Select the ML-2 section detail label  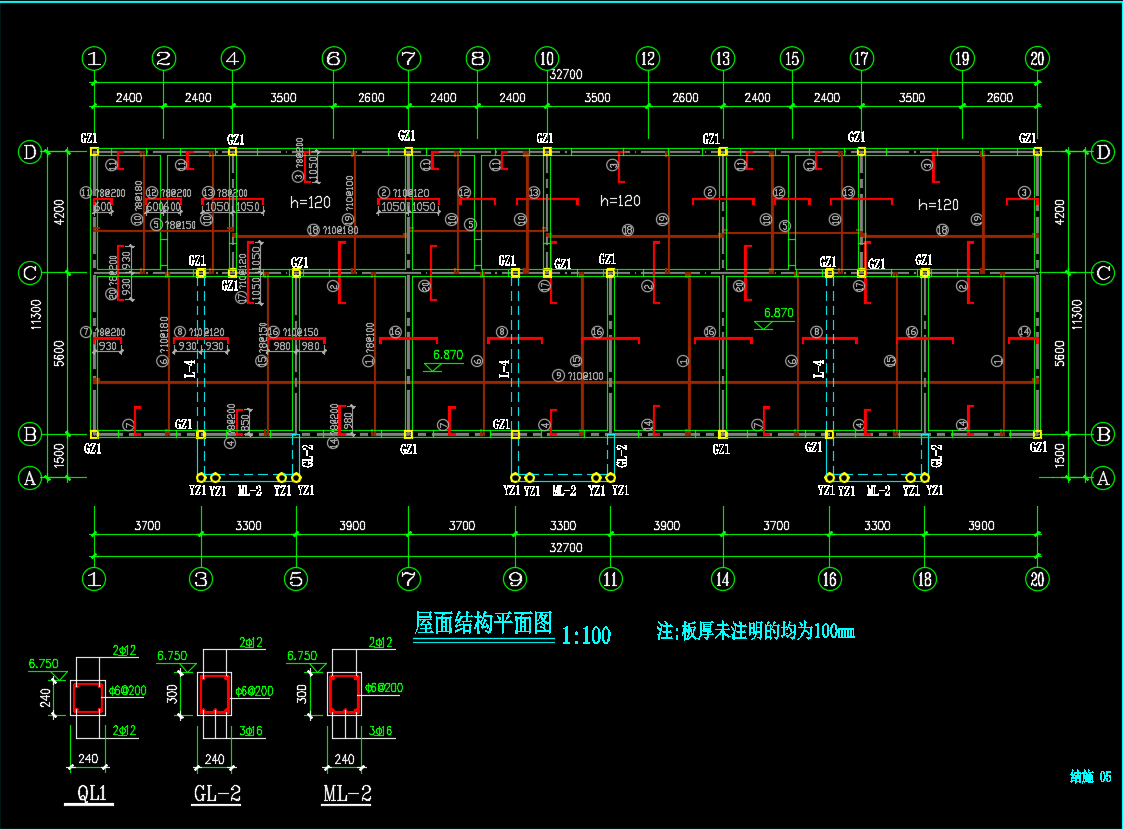(347, 795)
